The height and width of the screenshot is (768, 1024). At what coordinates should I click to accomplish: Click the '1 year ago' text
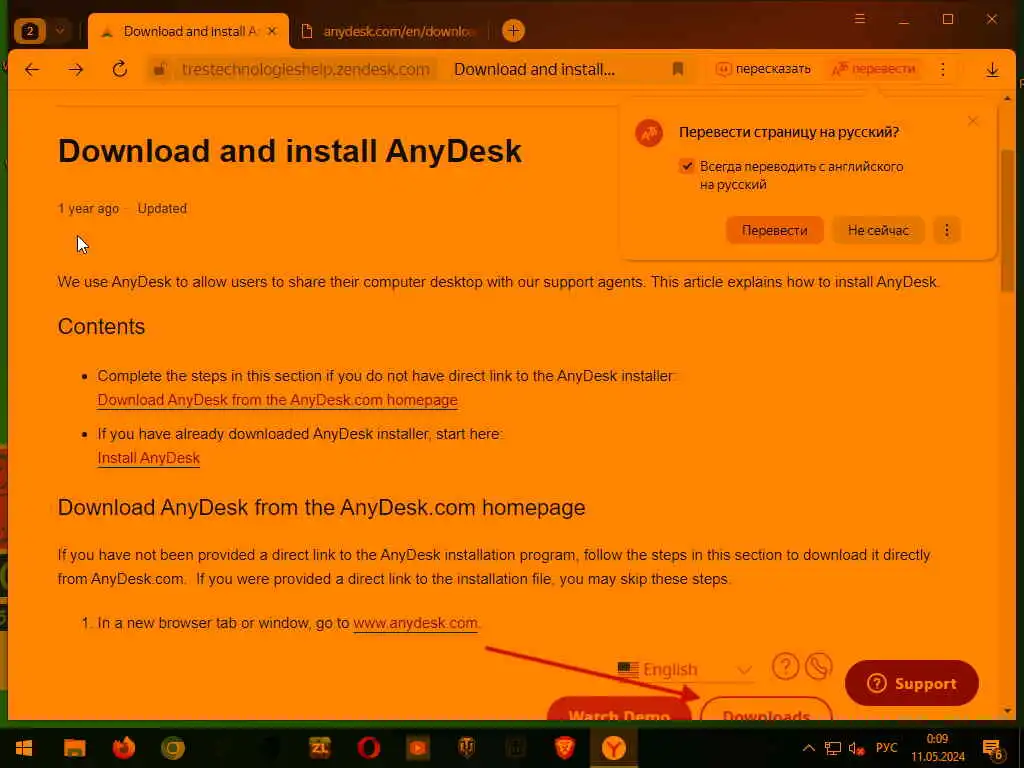[89, 209]
